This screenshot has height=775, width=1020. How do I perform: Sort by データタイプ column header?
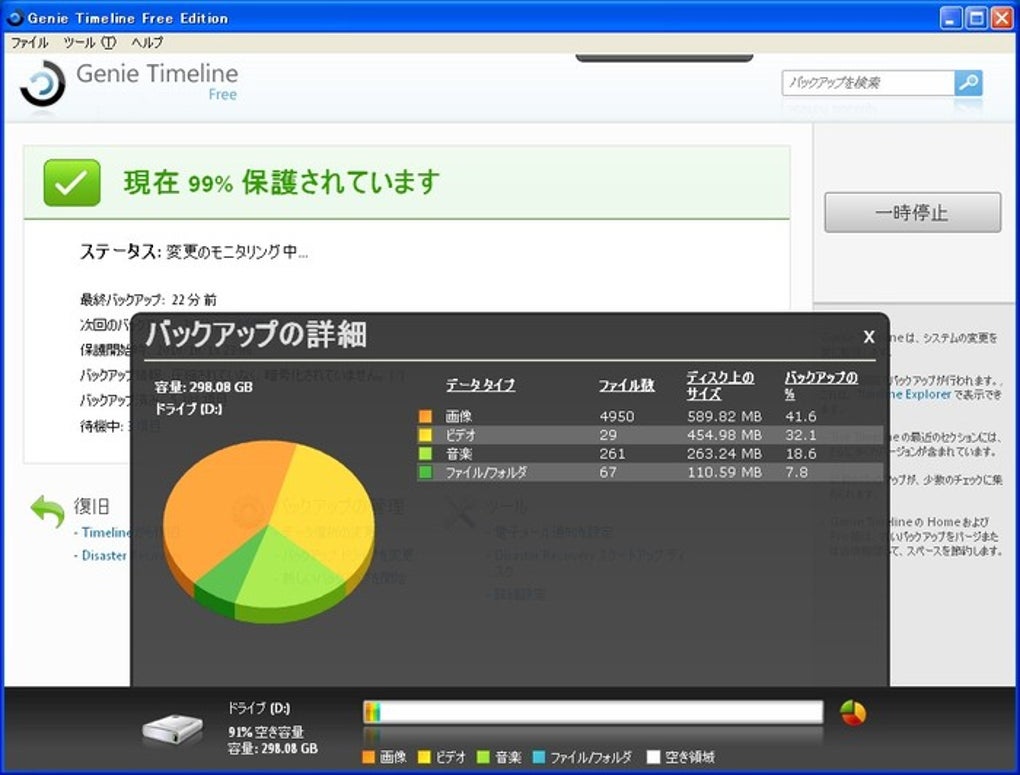[x=481, y=385]
